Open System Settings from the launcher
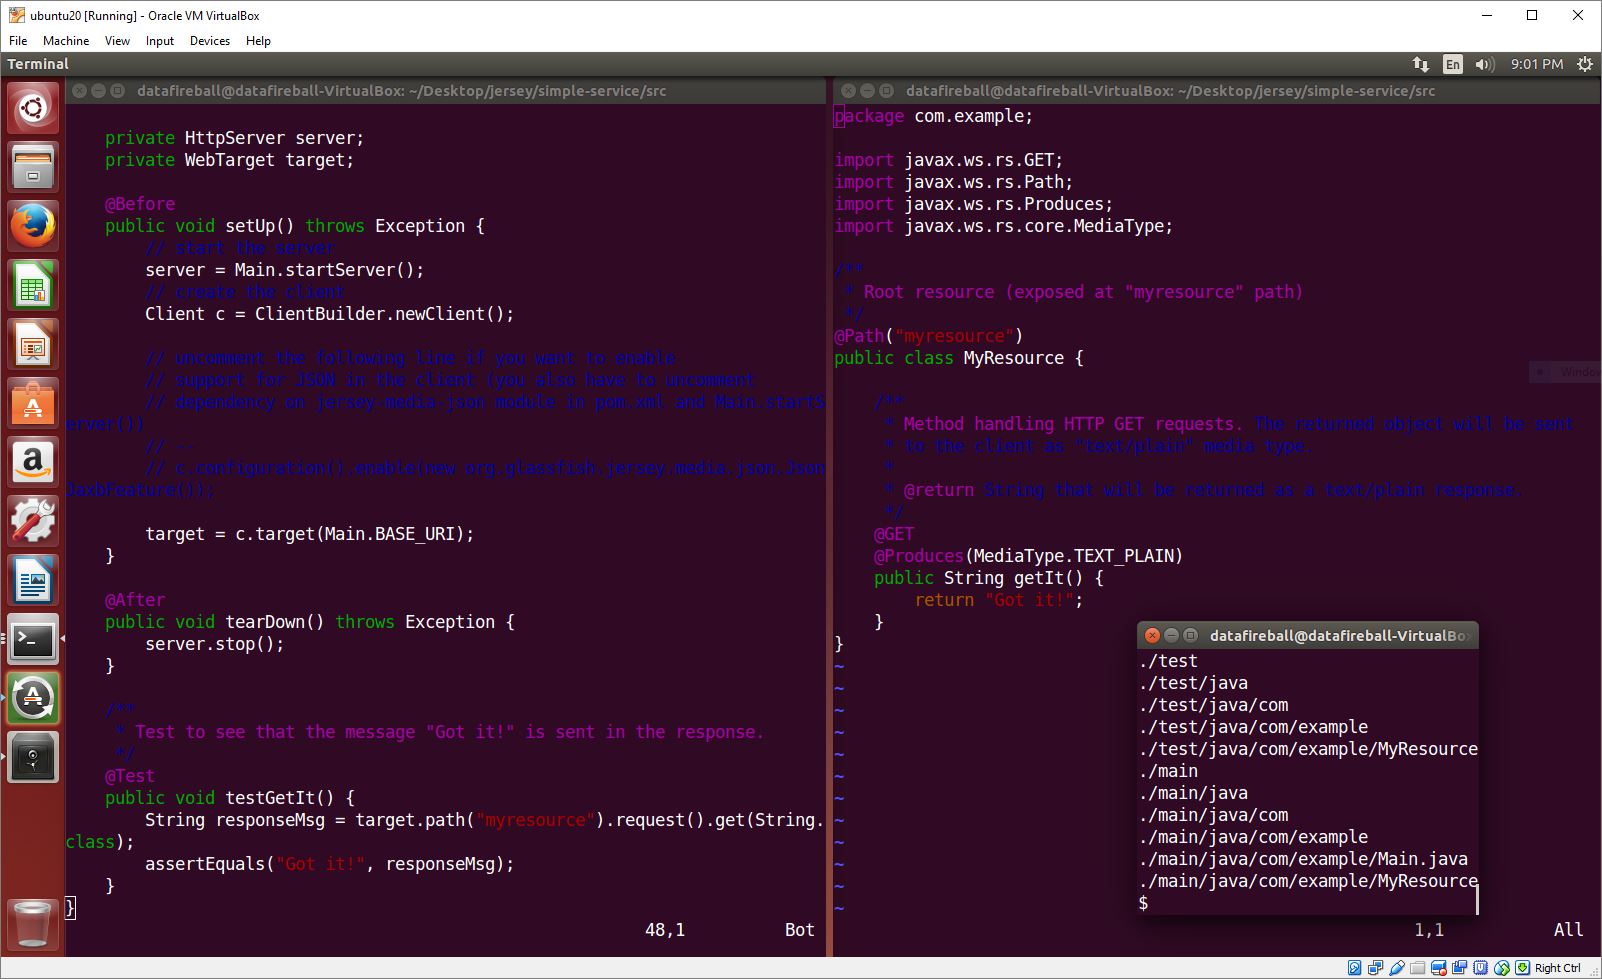1602x979 pixels. 33,520
